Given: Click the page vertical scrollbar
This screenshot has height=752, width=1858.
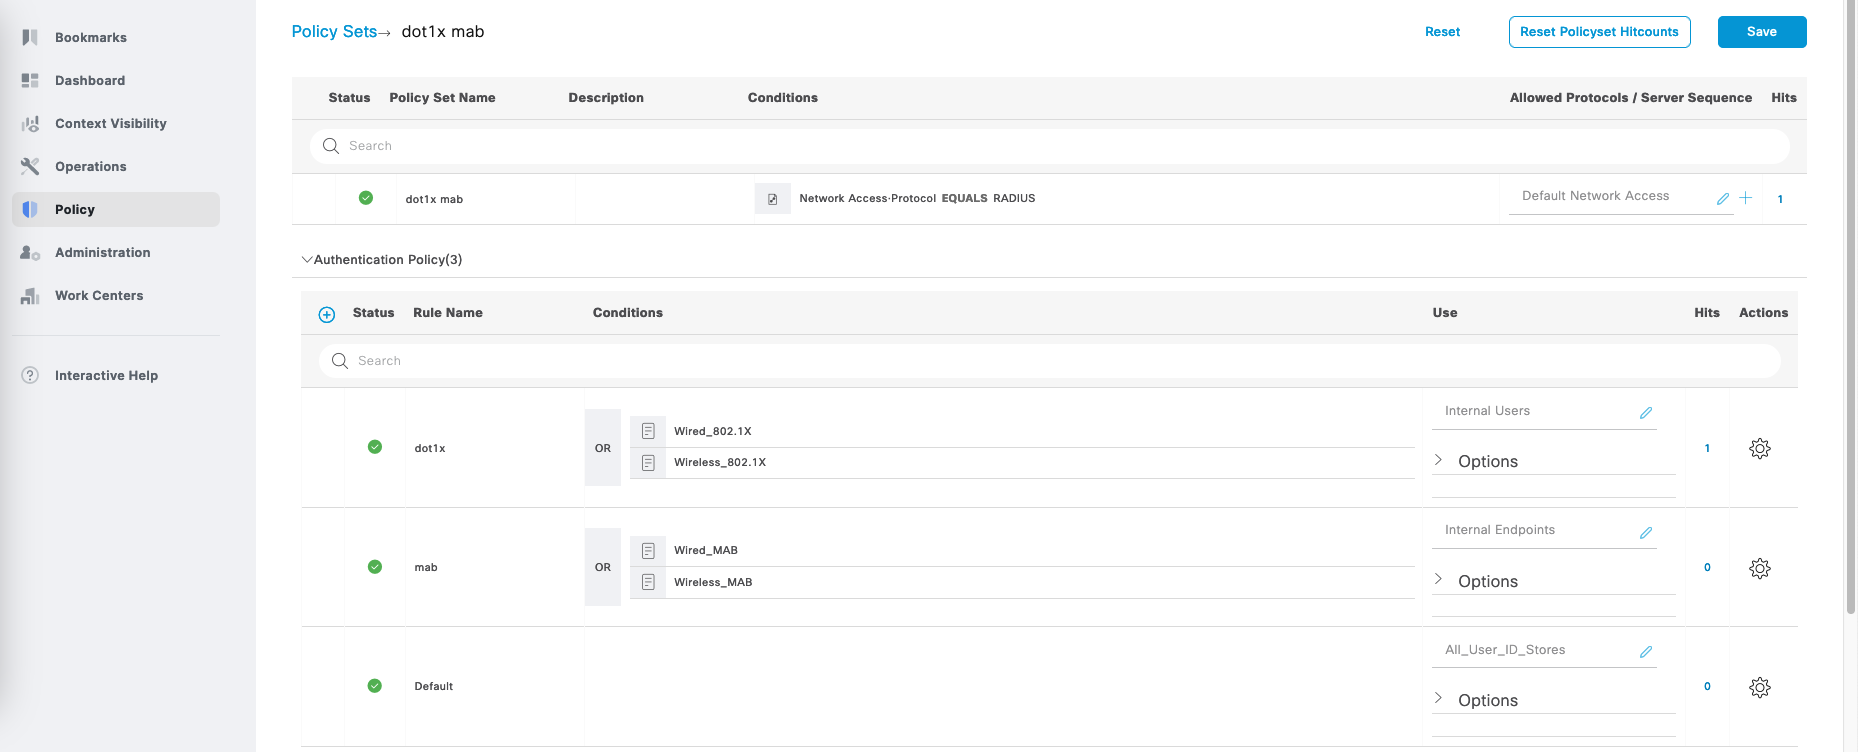Looking at the screenshot, I should click(x=1850, y=300).
